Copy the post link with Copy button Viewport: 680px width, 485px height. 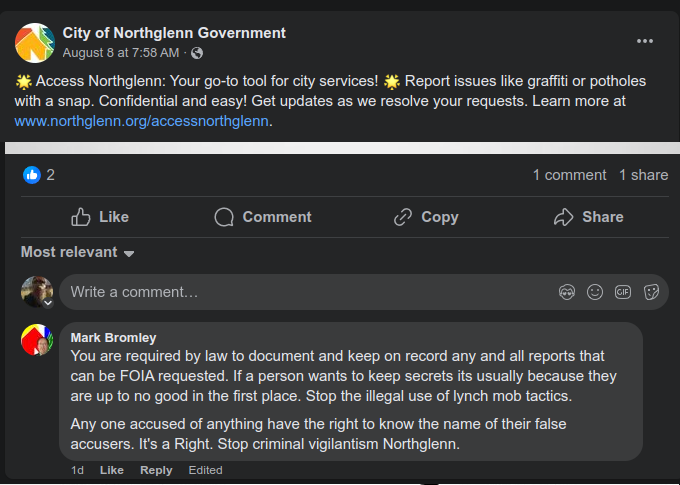coord(426,217)
